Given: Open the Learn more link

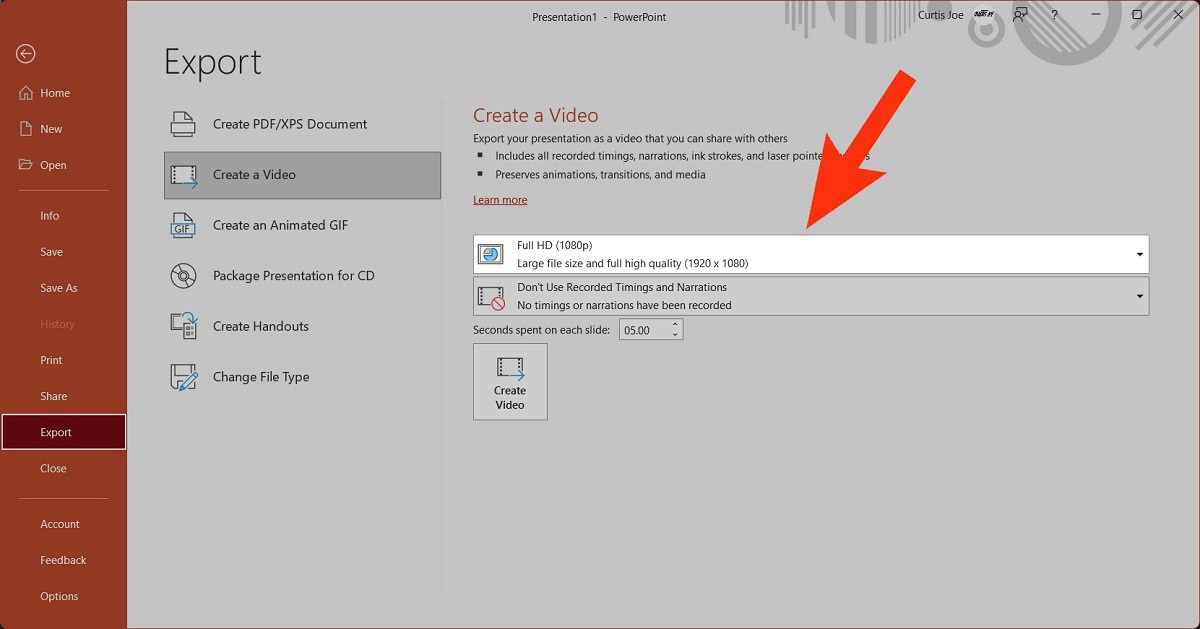Looking at the screenshot, I should [500, 200].
